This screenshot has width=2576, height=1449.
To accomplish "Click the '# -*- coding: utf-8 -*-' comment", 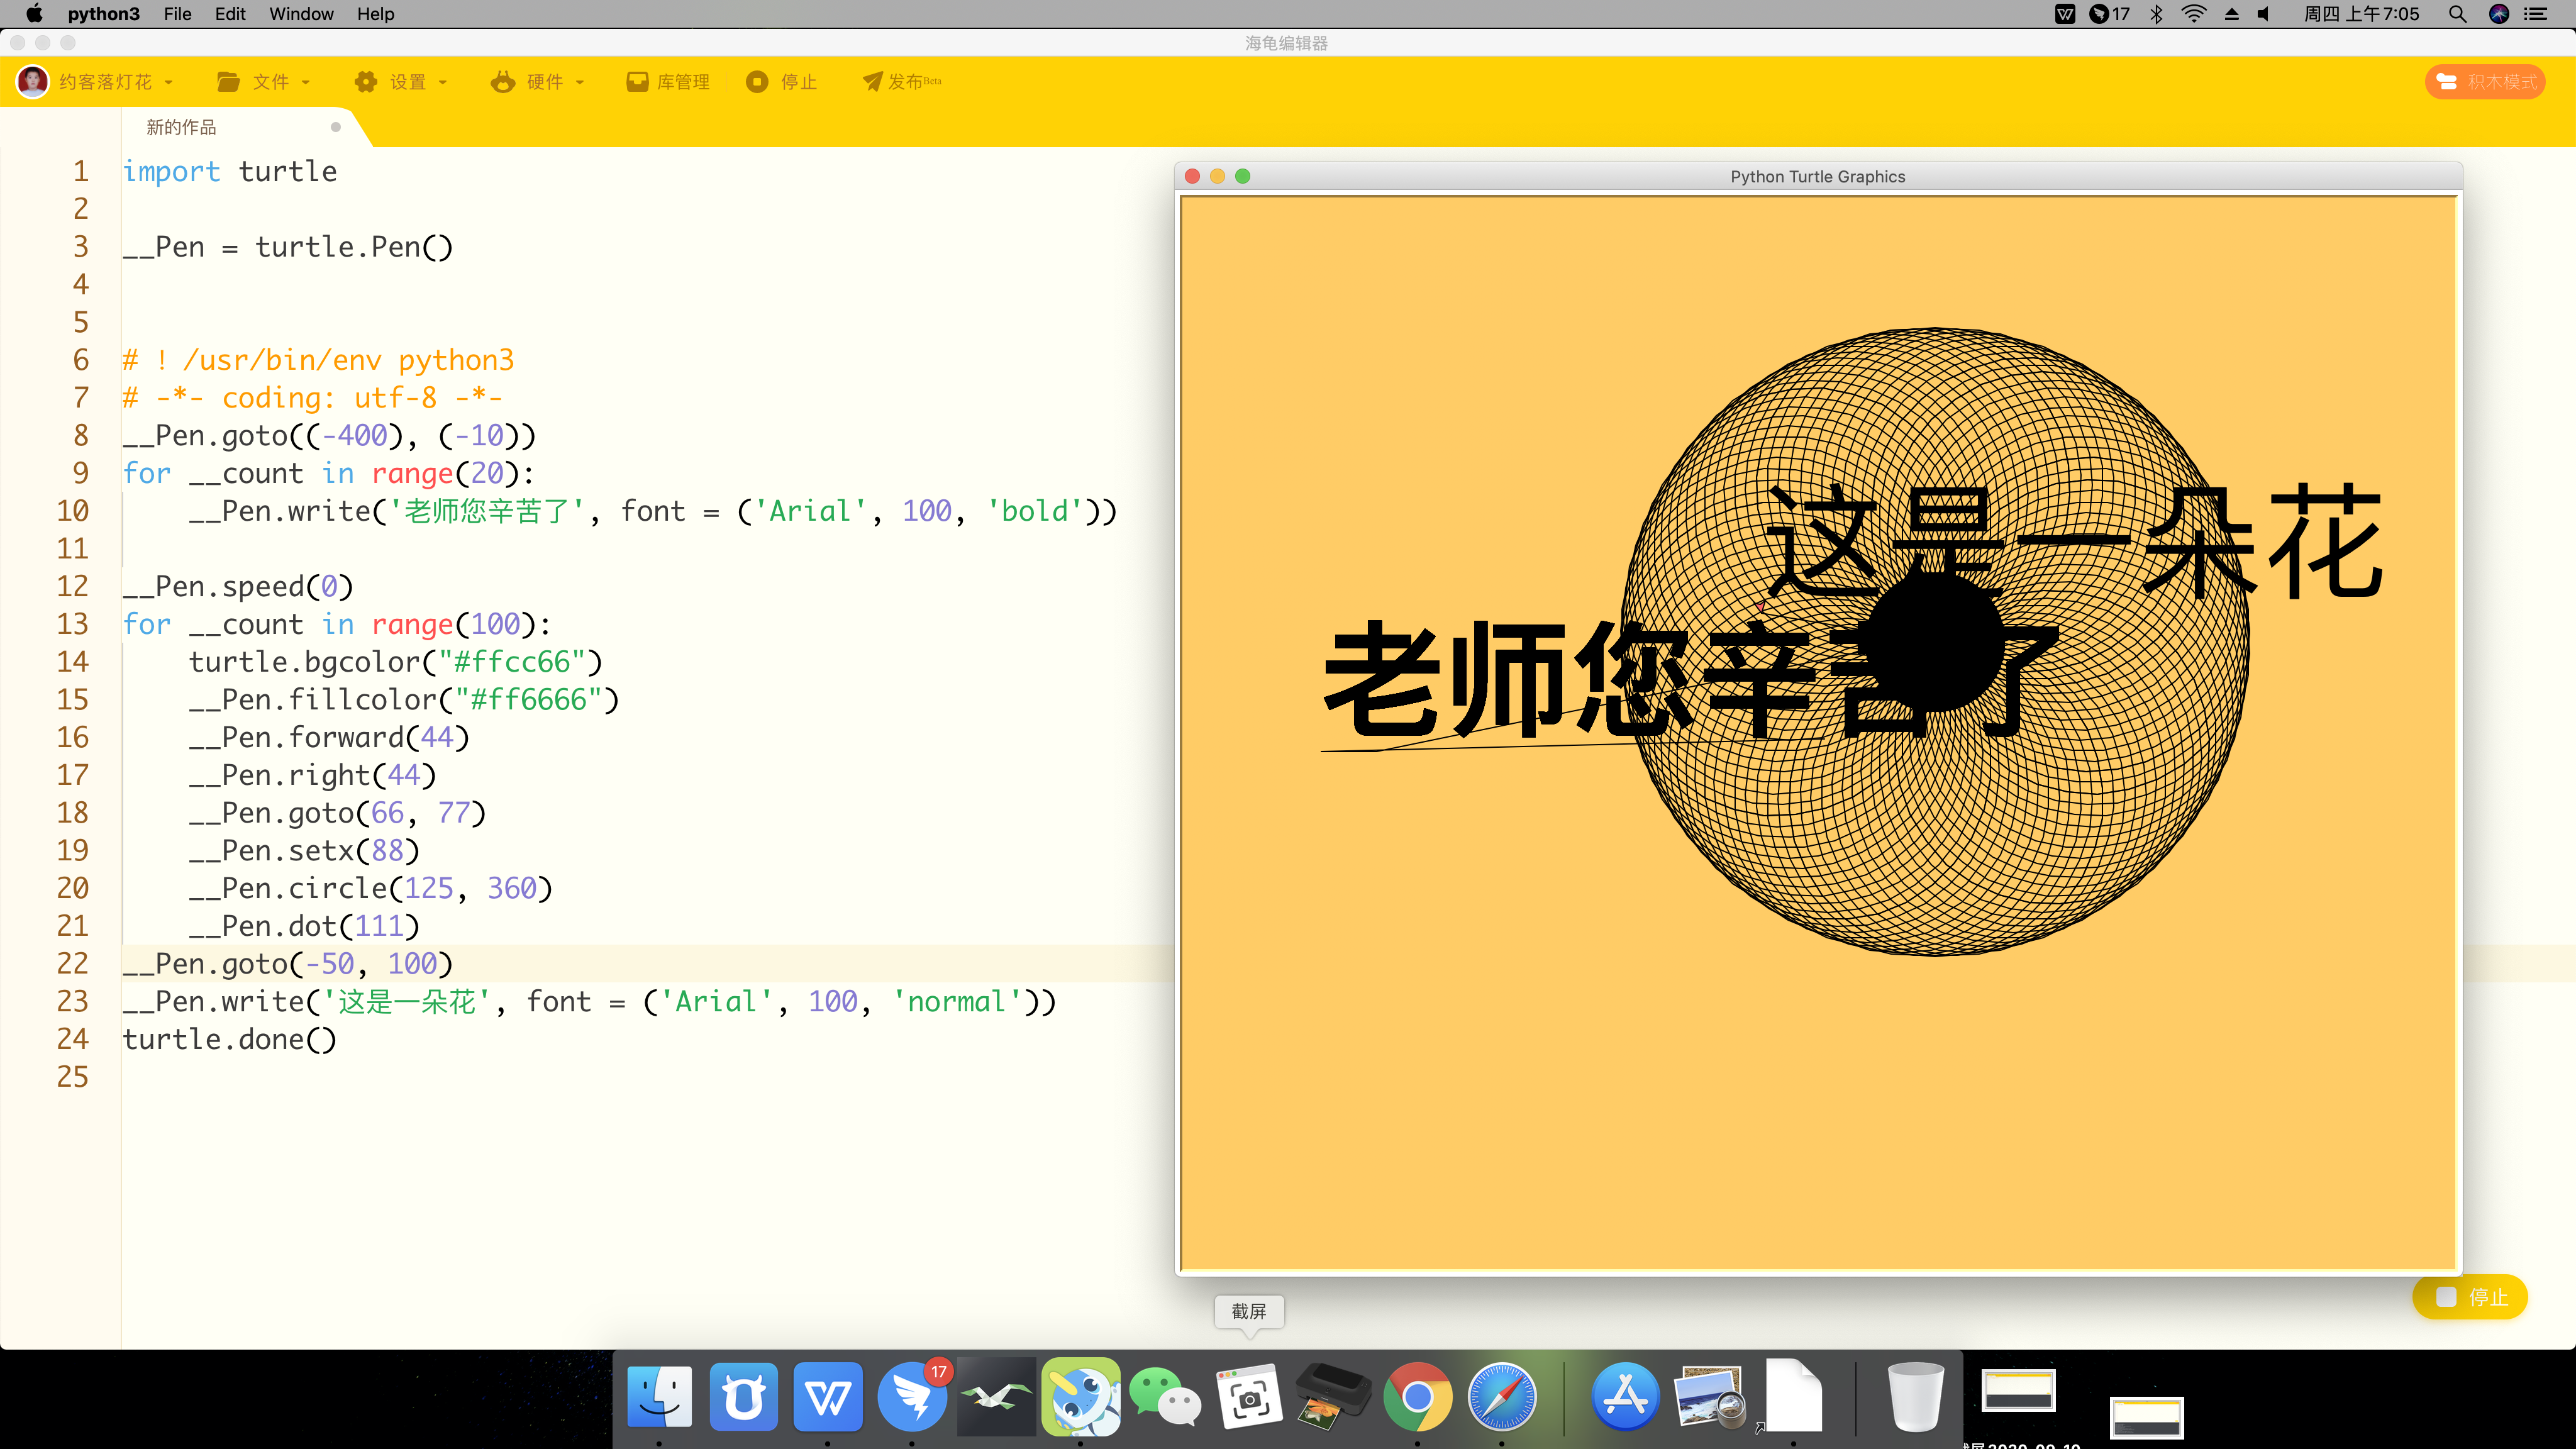I will point(313,398).
